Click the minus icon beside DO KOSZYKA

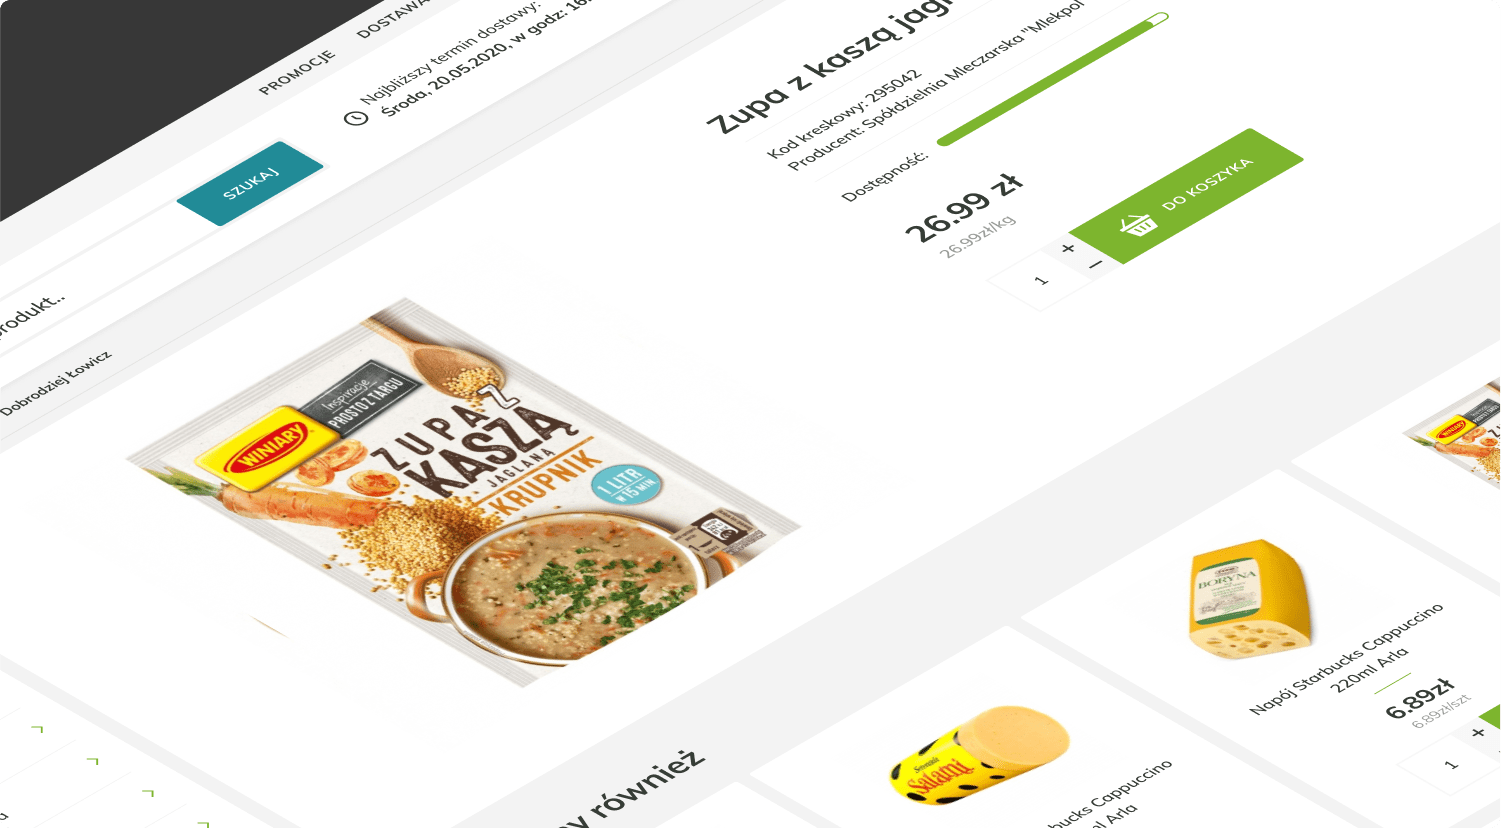pyautogui.click(x=1096, y=265)
